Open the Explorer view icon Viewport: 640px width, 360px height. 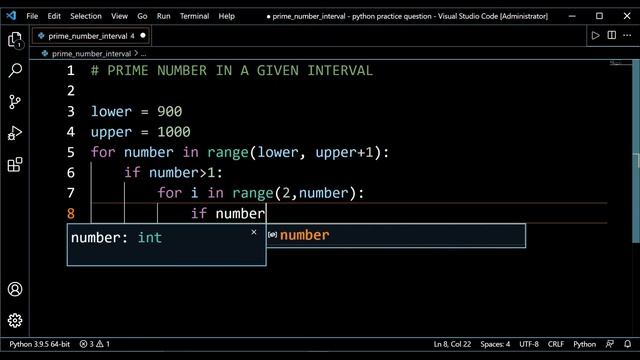tap(15, 40)
